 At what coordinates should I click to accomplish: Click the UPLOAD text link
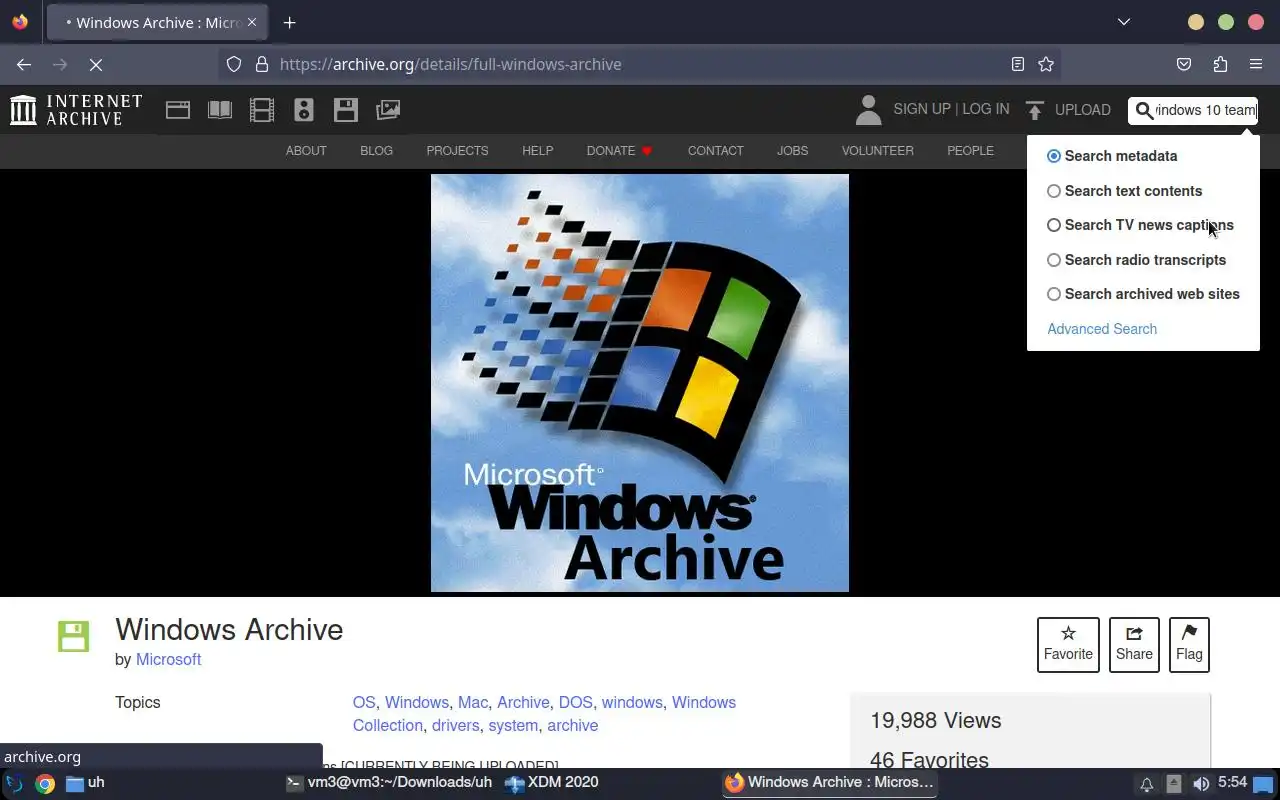point(1083,110)
